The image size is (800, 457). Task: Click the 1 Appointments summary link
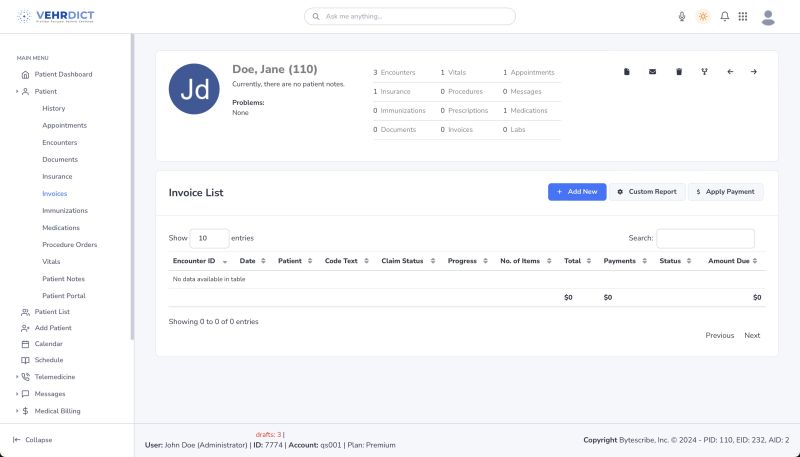tap(529, 72)
